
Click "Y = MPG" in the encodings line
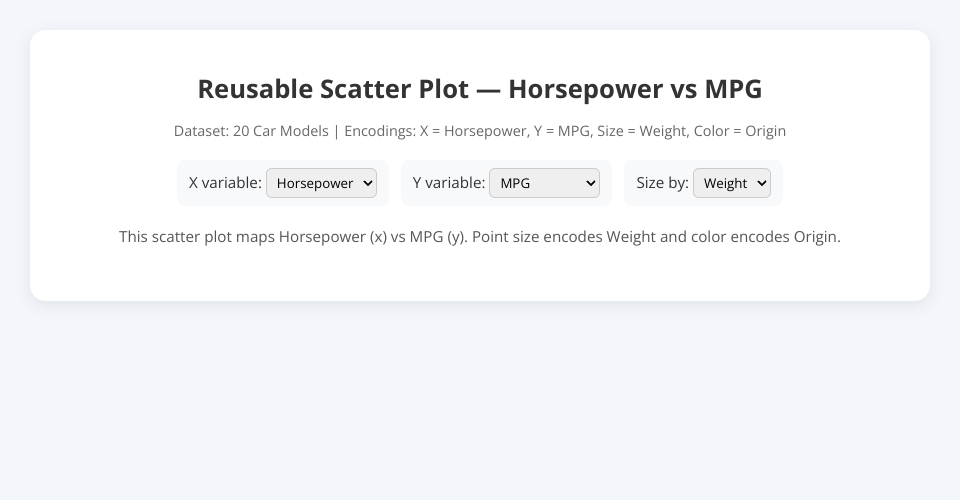tap(561, 131)
